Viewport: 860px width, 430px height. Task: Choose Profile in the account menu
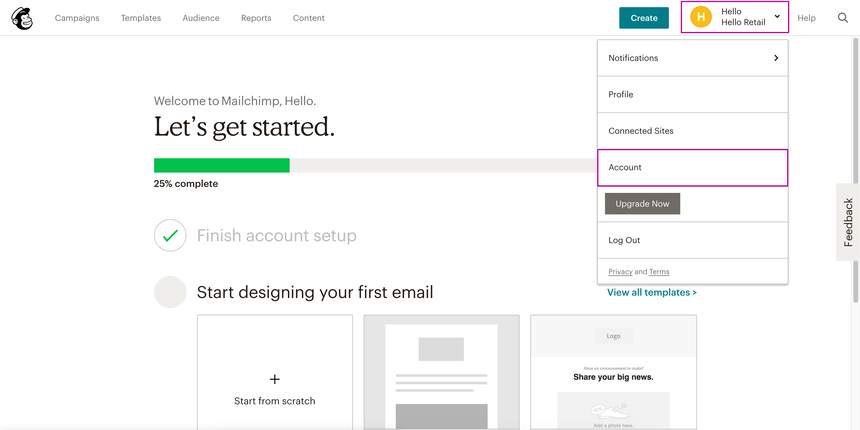(621, 95)
